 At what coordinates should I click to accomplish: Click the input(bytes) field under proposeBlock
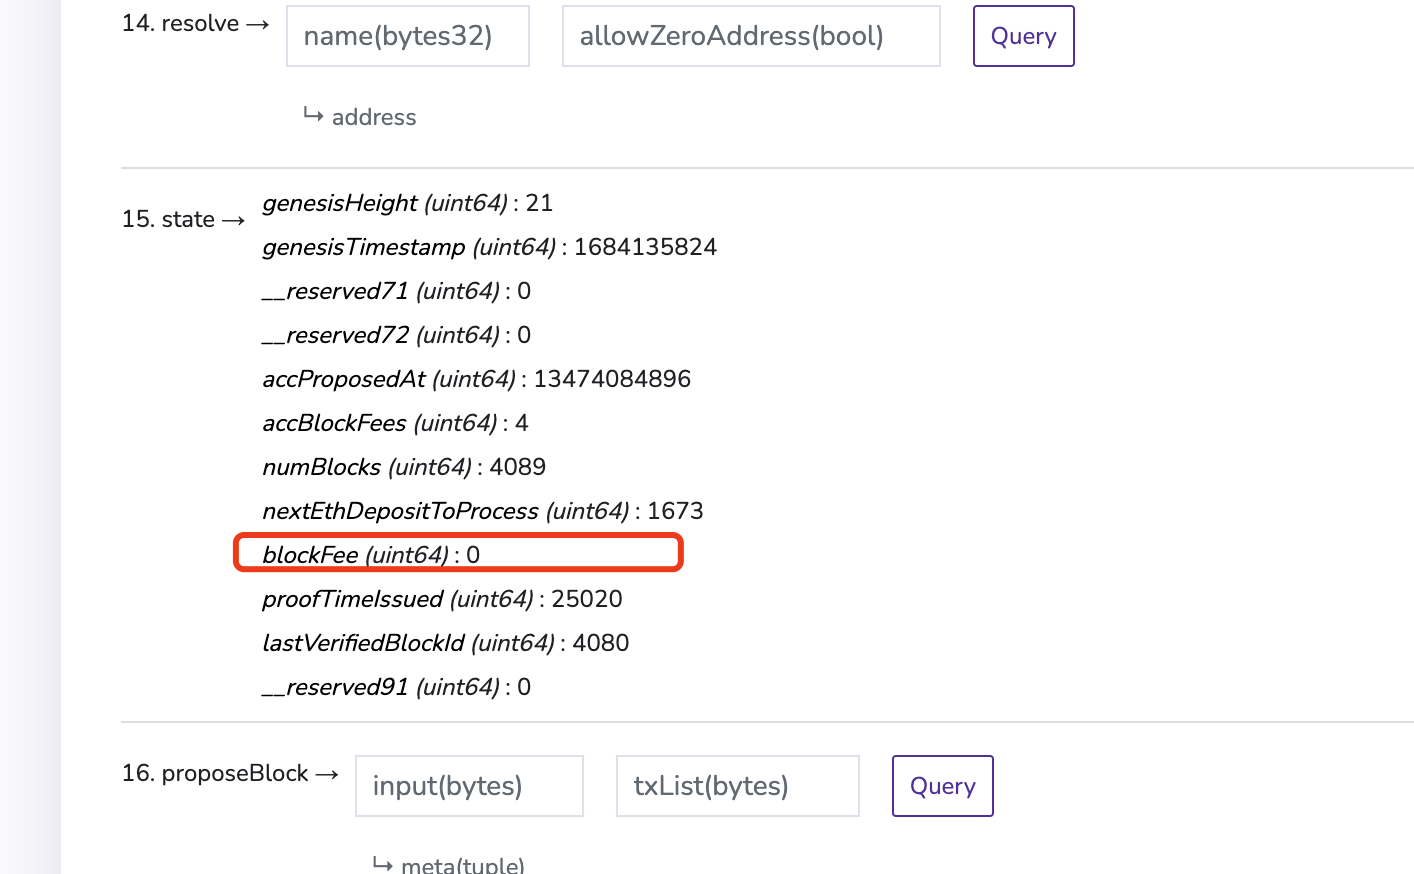click(468, 786)
